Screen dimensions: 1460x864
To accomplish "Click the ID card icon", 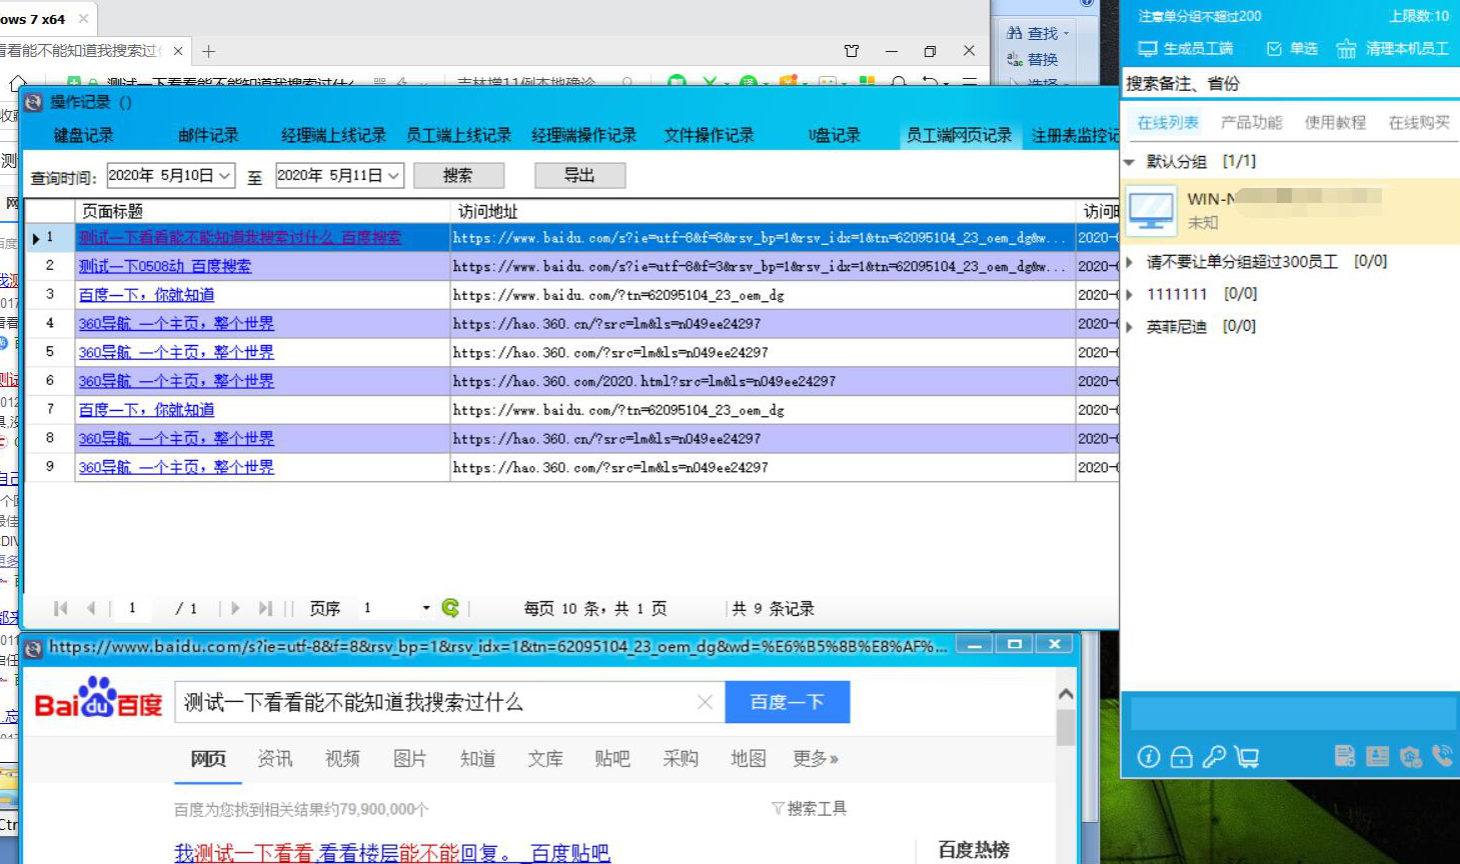I will 1377,756.
